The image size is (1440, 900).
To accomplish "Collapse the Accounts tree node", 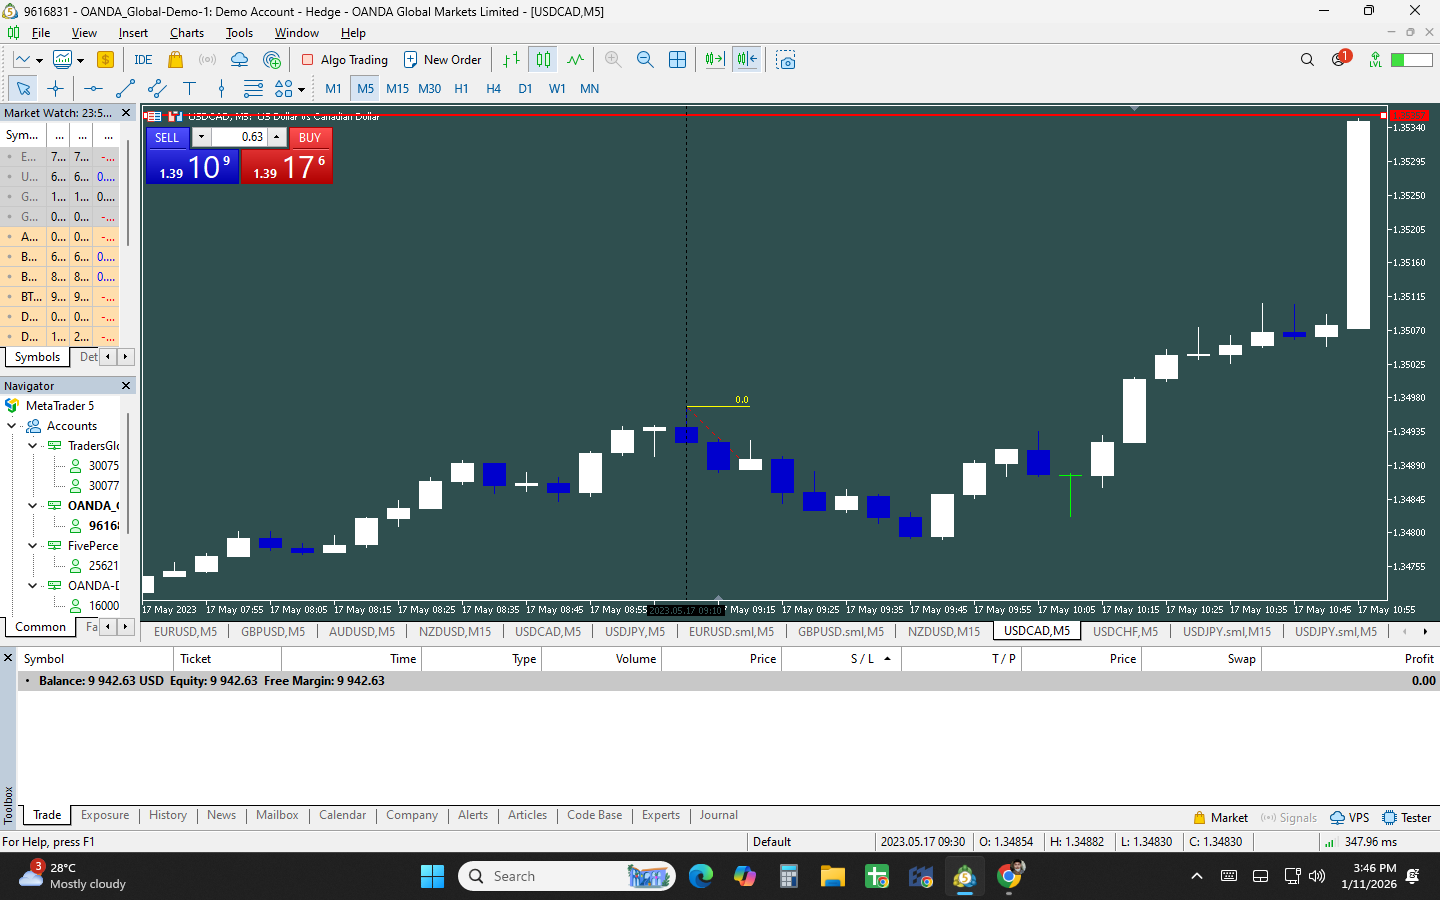I will 12,426.
